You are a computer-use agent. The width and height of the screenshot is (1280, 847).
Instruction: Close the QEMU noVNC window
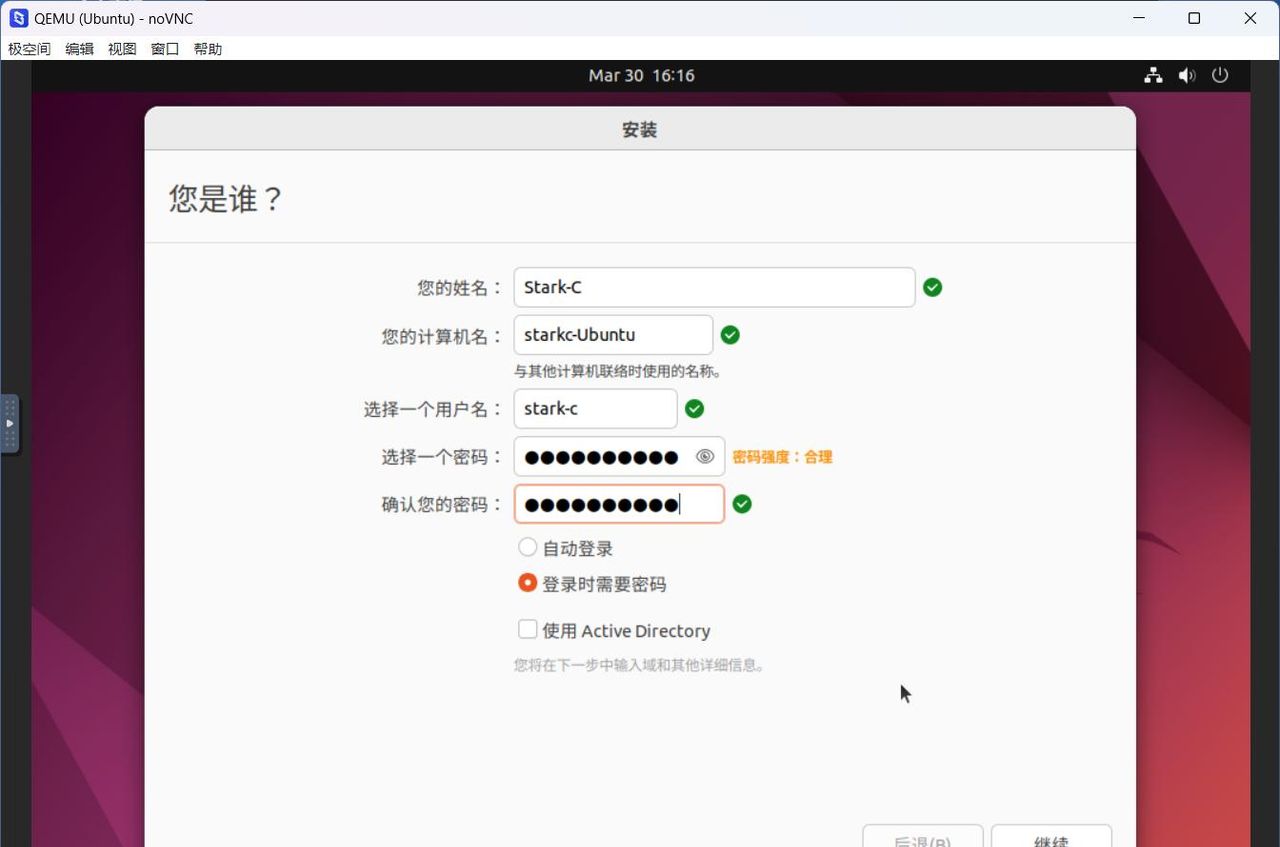coord(1250,18)
